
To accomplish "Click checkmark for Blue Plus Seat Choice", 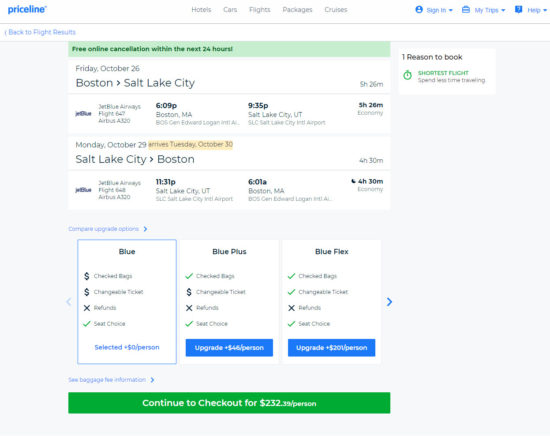I will coord(189,324).
